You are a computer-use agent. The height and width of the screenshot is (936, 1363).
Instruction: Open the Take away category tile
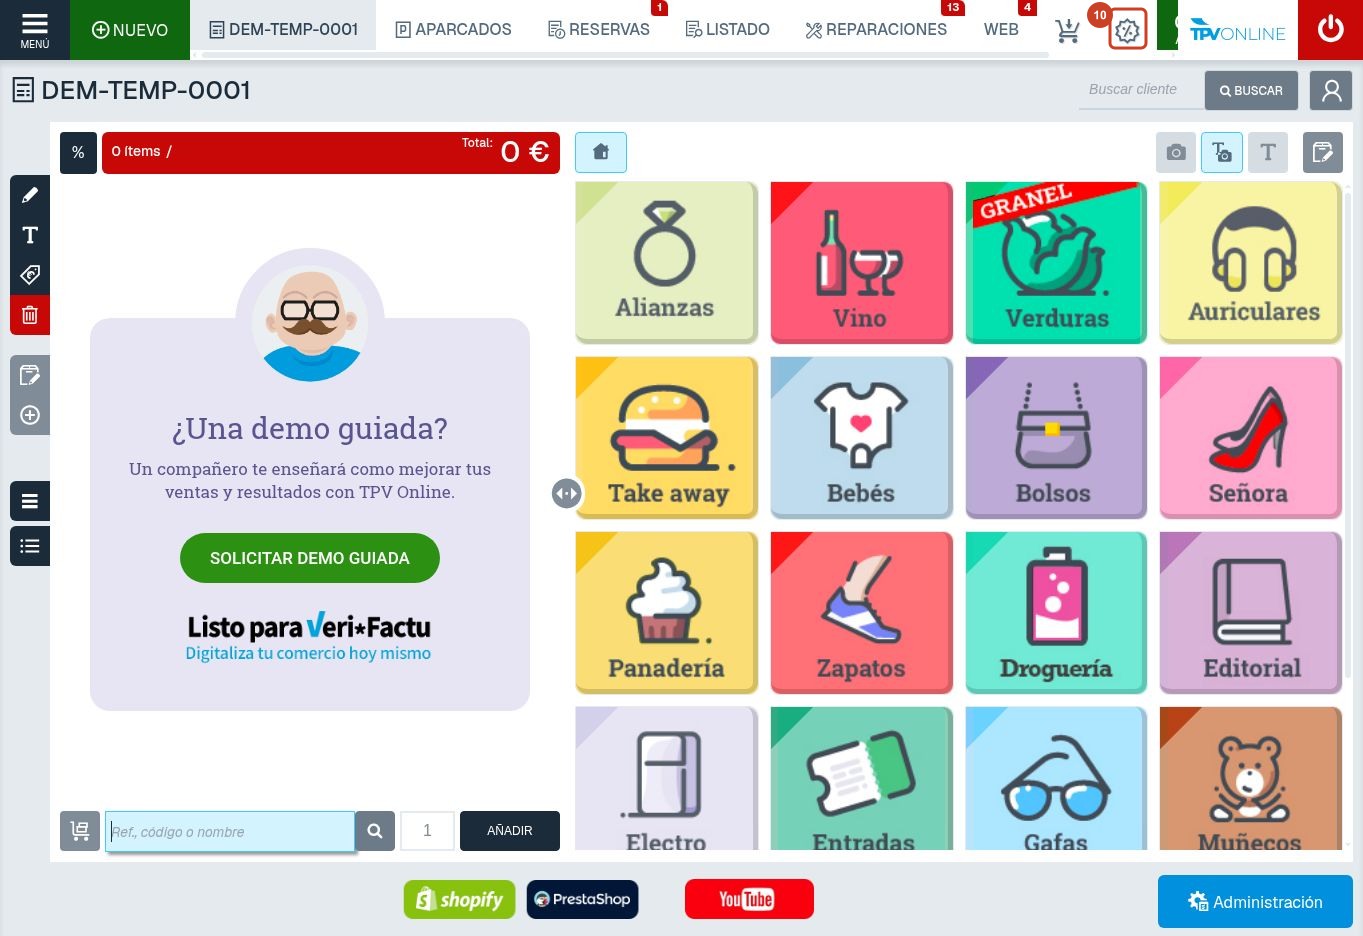665,436
